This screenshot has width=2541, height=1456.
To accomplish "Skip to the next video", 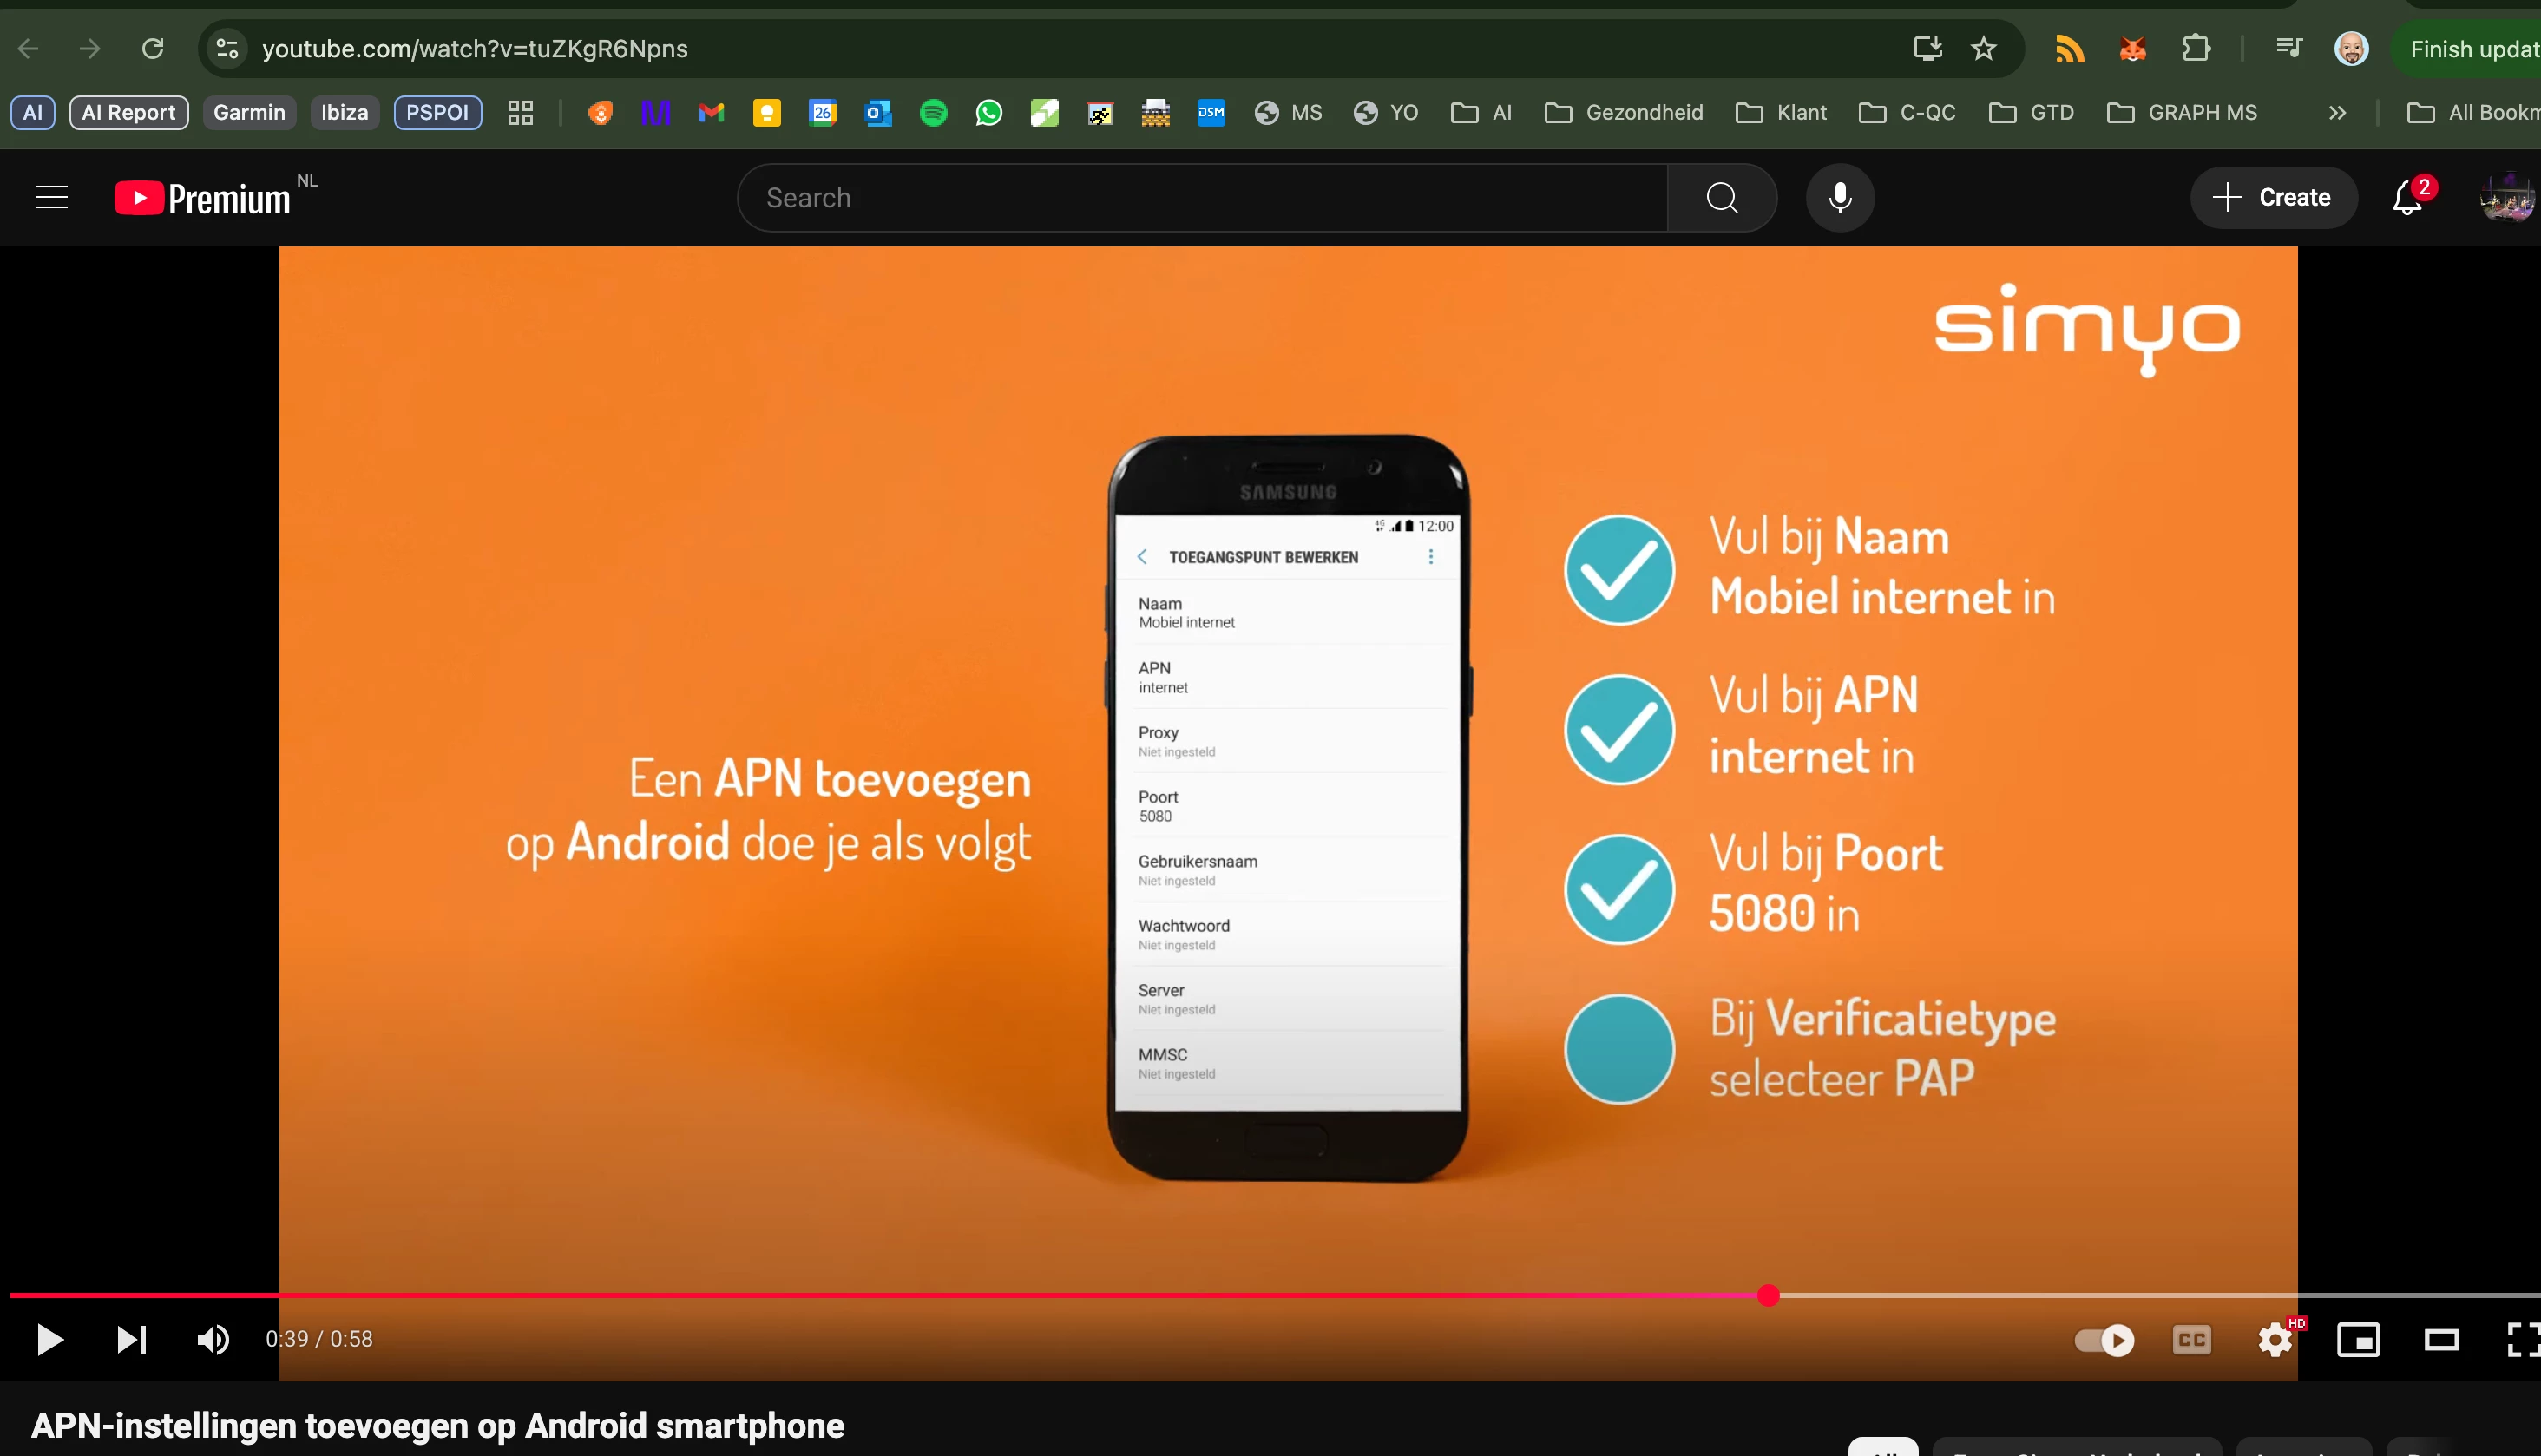I will tap(131, 1339).
